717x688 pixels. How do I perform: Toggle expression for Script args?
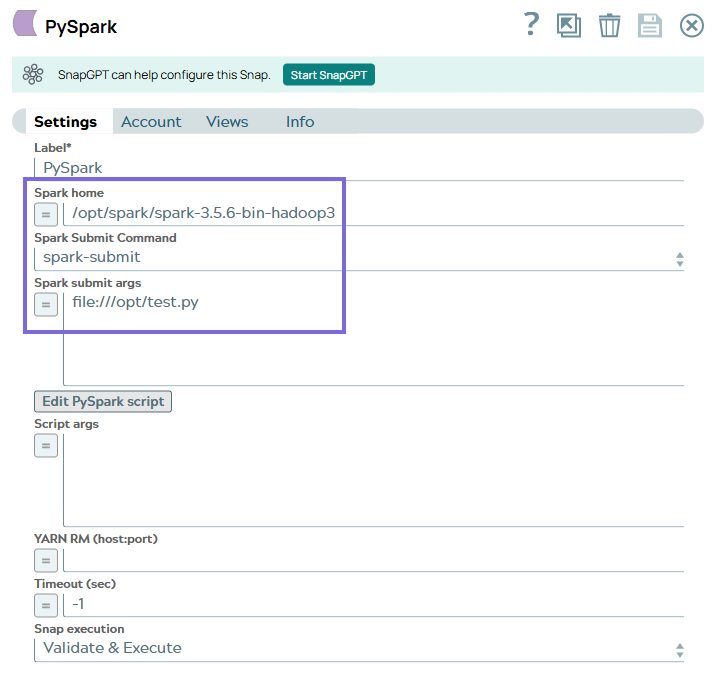[46, 445]
